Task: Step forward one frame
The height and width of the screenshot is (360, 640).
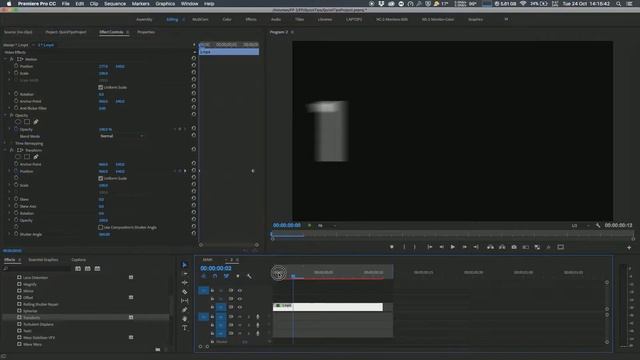Action: click(x=464, y=247)
